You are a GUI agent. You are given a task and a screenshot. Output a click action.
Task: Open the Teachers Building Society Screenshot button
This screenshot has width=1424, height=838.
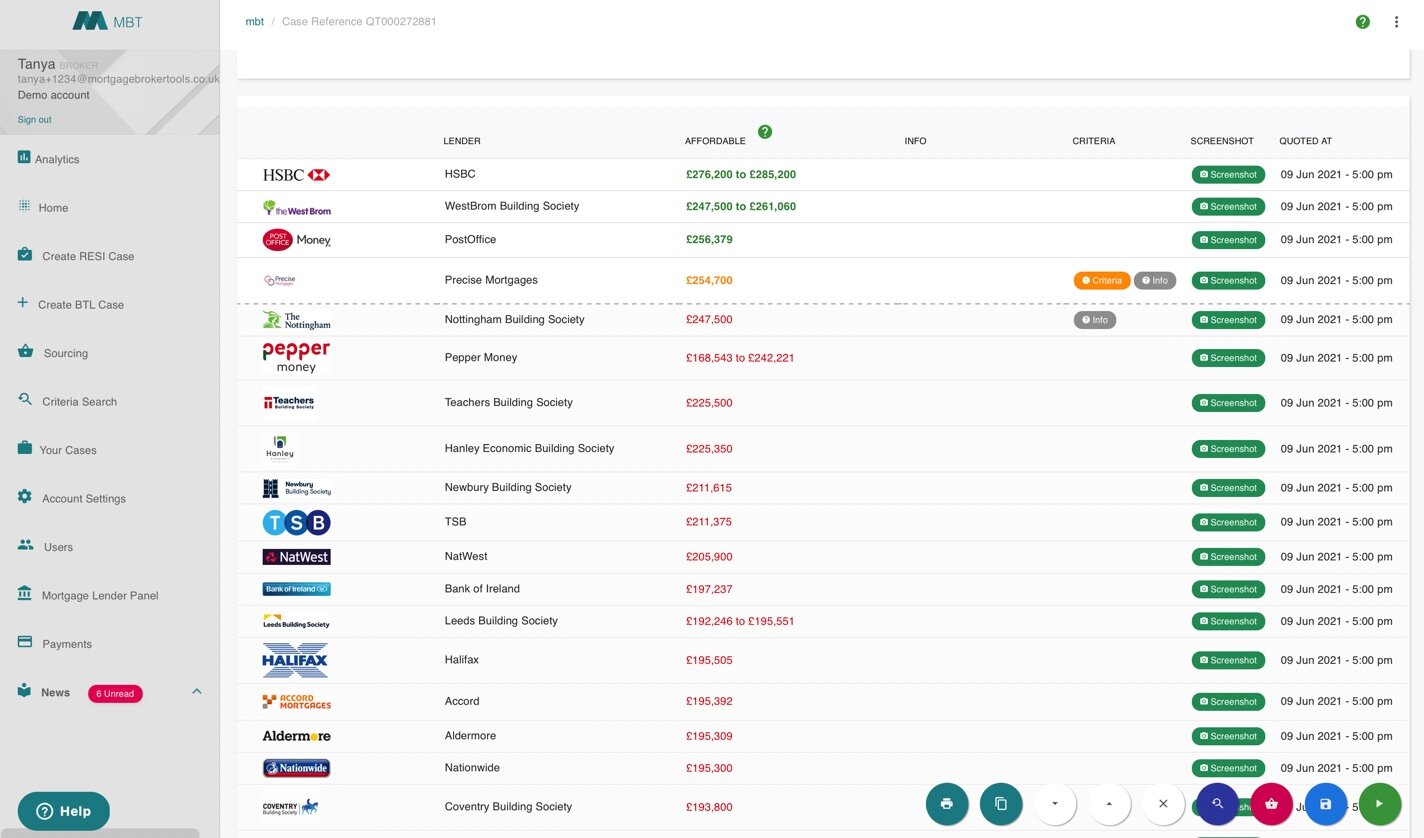click(x=1228, y=403)
